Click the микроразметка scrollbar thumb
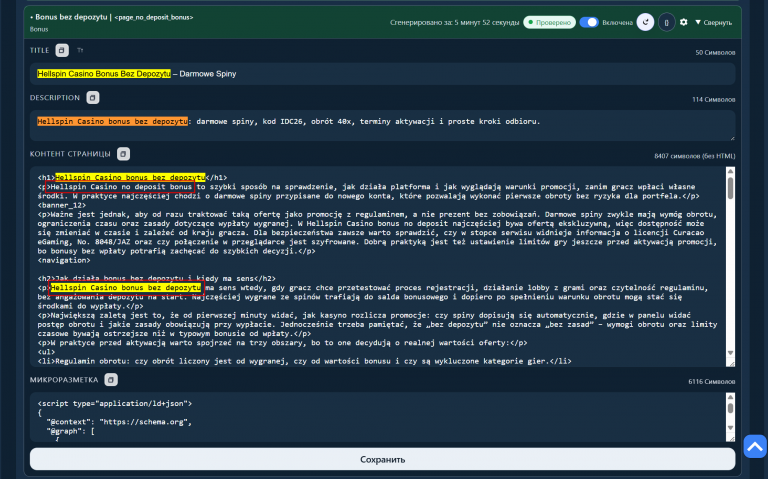This screenshot has height=479, width=768. point(730,408)
